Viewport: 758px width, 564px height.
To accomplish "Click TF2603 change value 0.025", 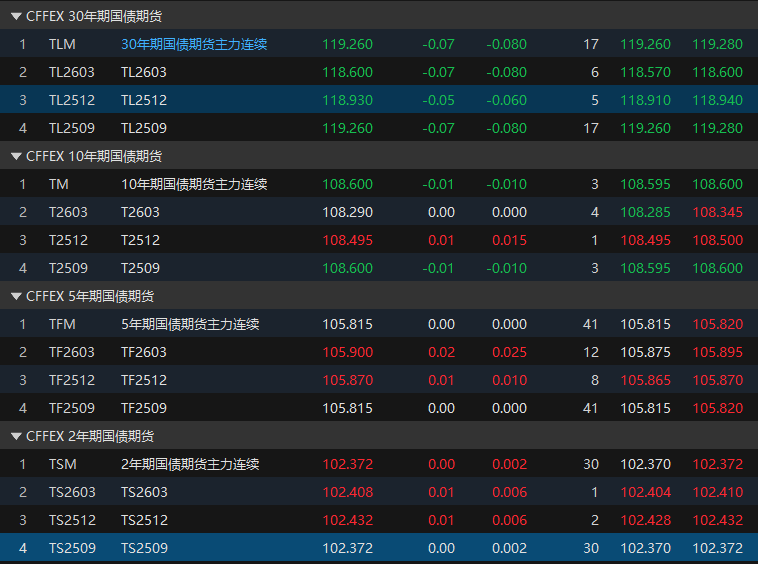I will coord(509,352).
